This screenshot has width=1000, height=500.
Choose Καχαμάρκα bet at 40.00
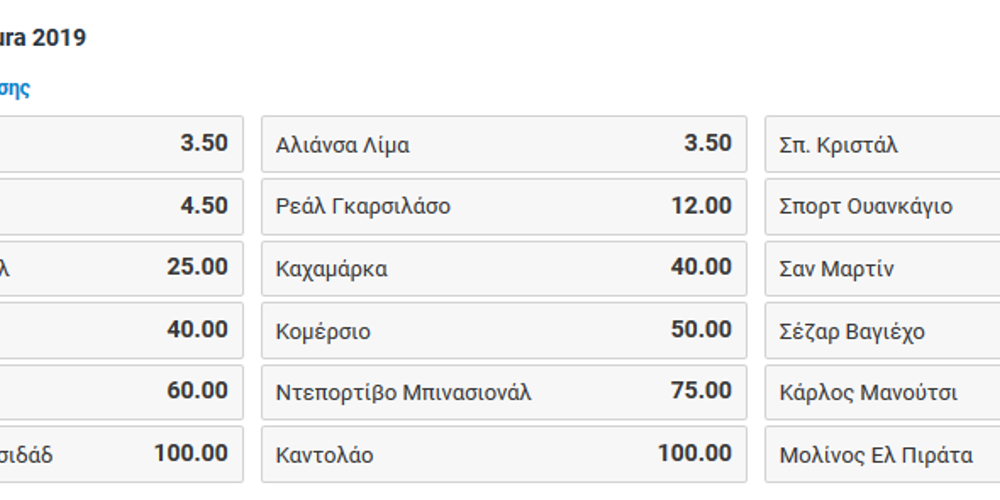pos(504,268)
